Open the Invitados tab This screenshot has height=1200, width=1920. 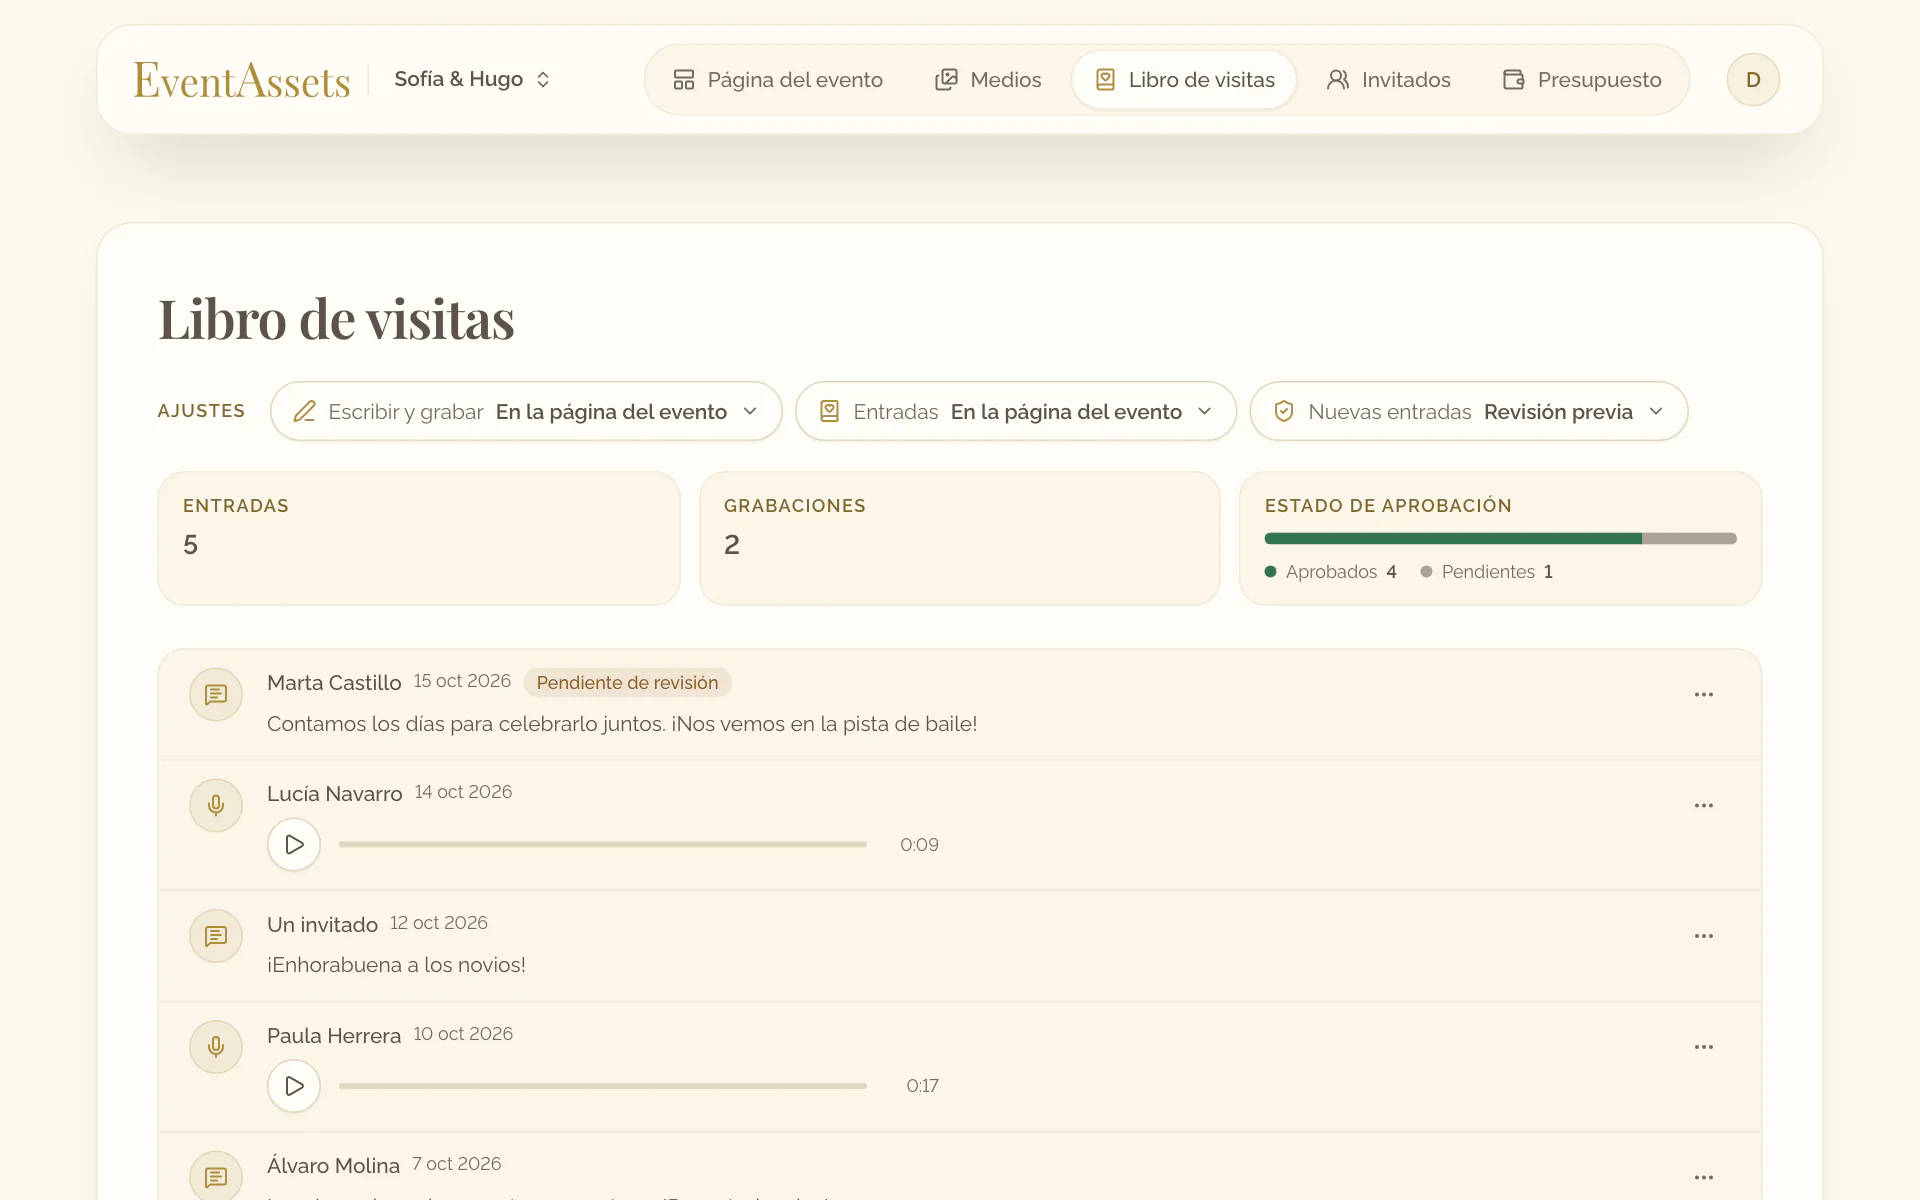click(x=1388, y=80)
